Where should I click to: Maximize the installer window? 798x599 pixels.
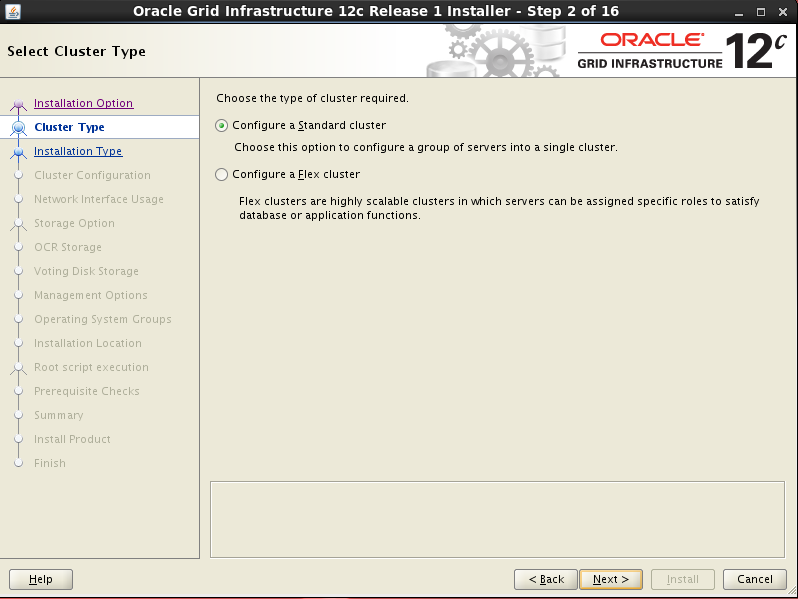click(x=761, y=12)
